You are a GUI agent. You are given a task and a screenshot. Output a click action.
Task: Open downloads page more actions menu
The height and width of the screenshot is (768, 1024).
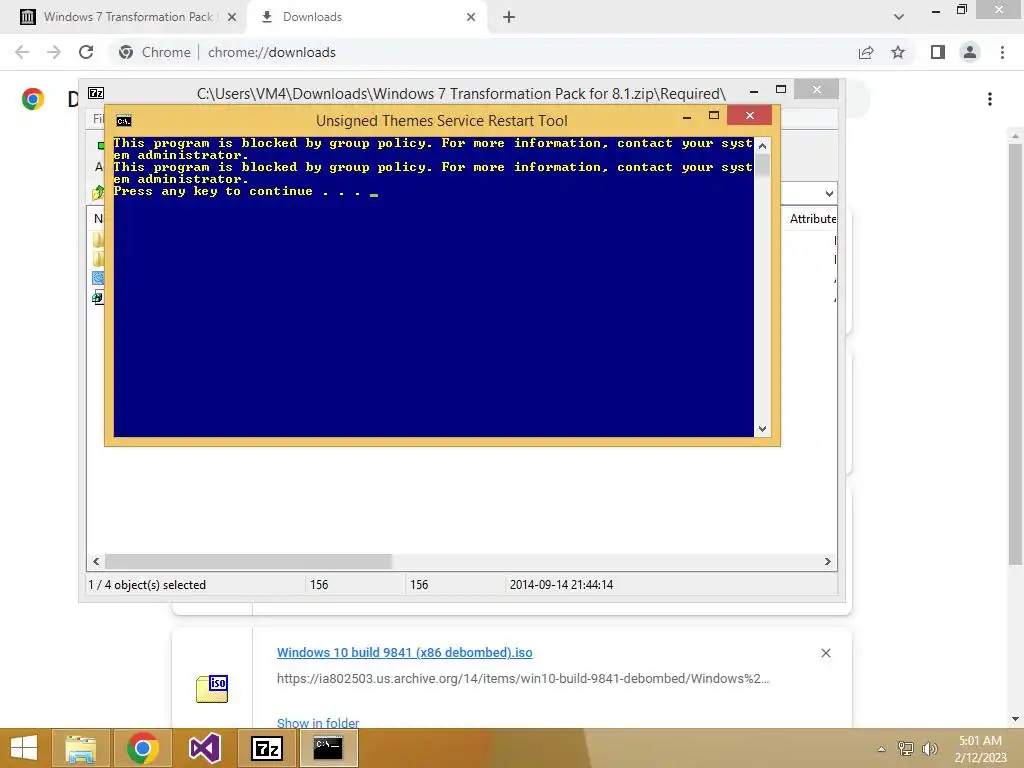click(x=990, y=99)
